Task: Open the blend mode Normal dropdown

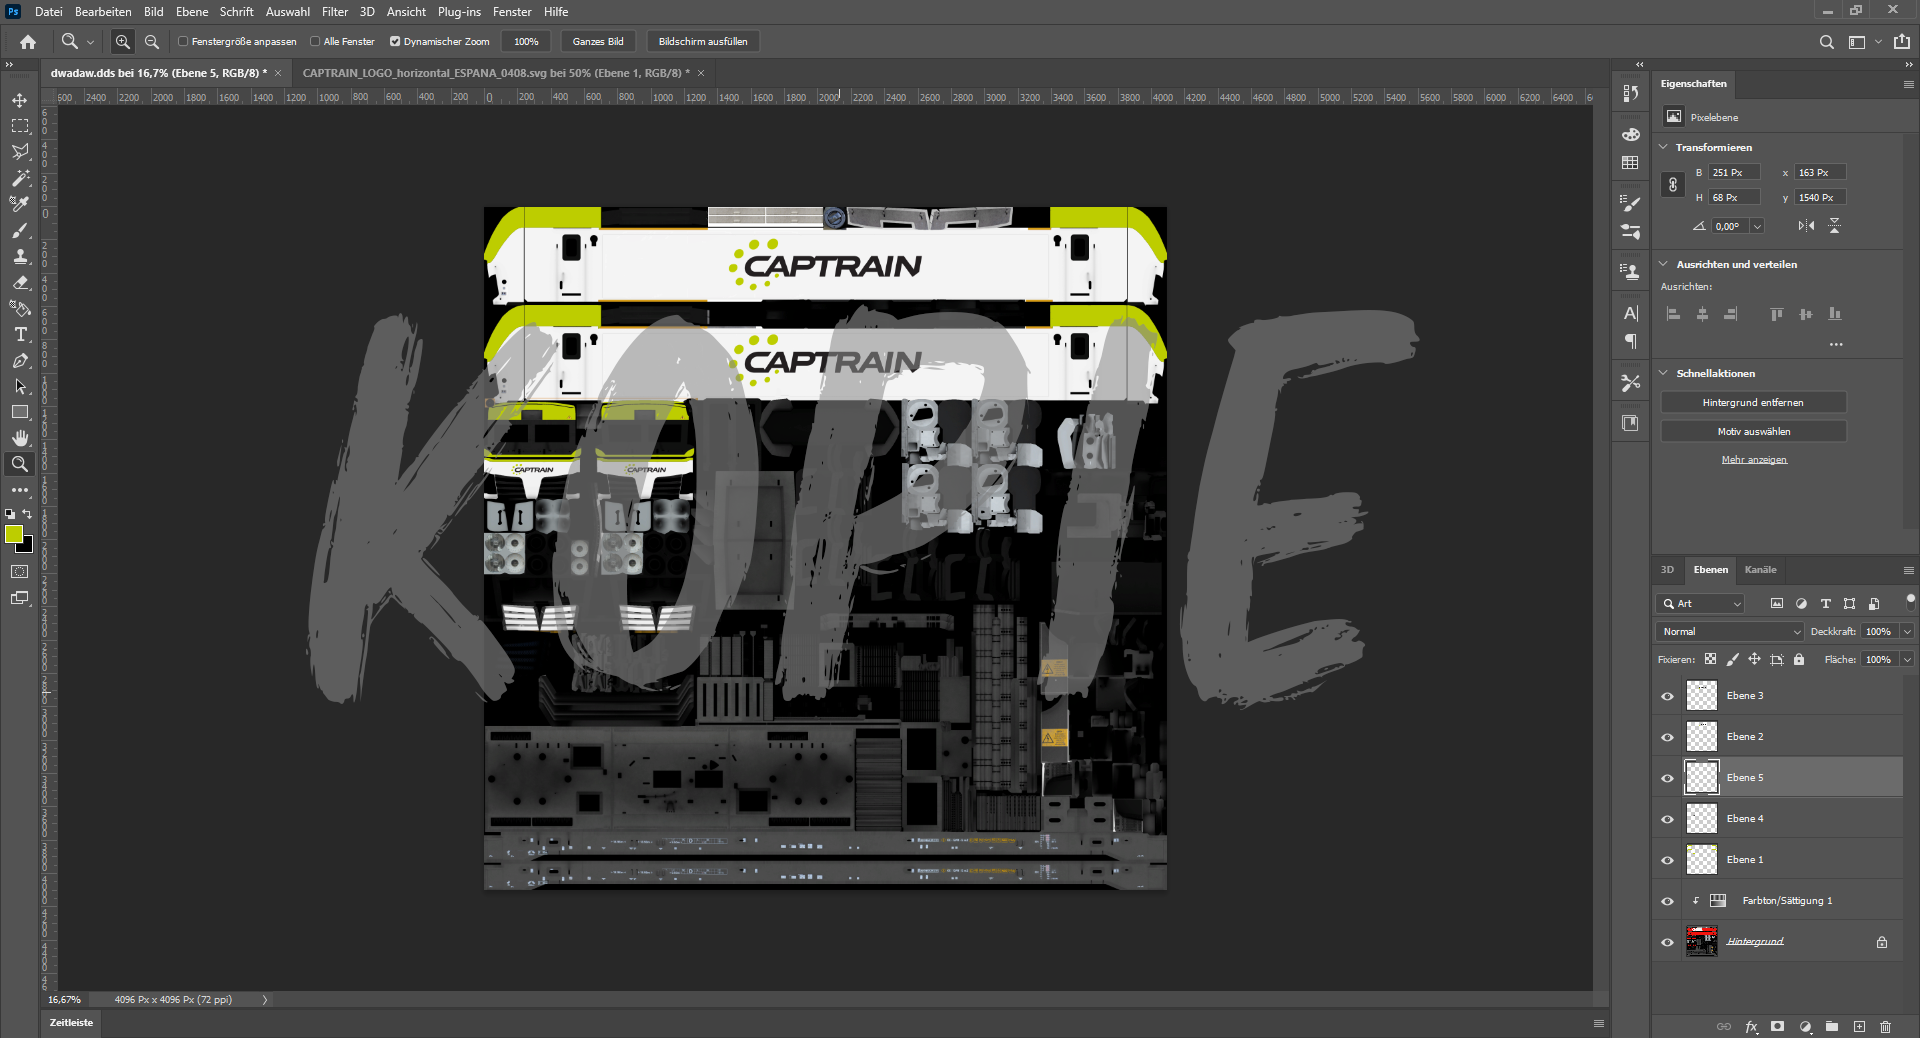Action: pos(1729,632)
